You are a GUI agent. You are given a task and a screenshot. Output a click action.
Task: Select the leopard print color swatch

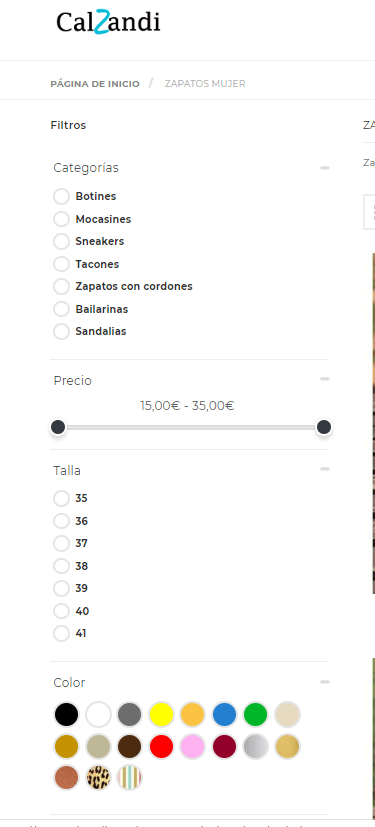98,777
